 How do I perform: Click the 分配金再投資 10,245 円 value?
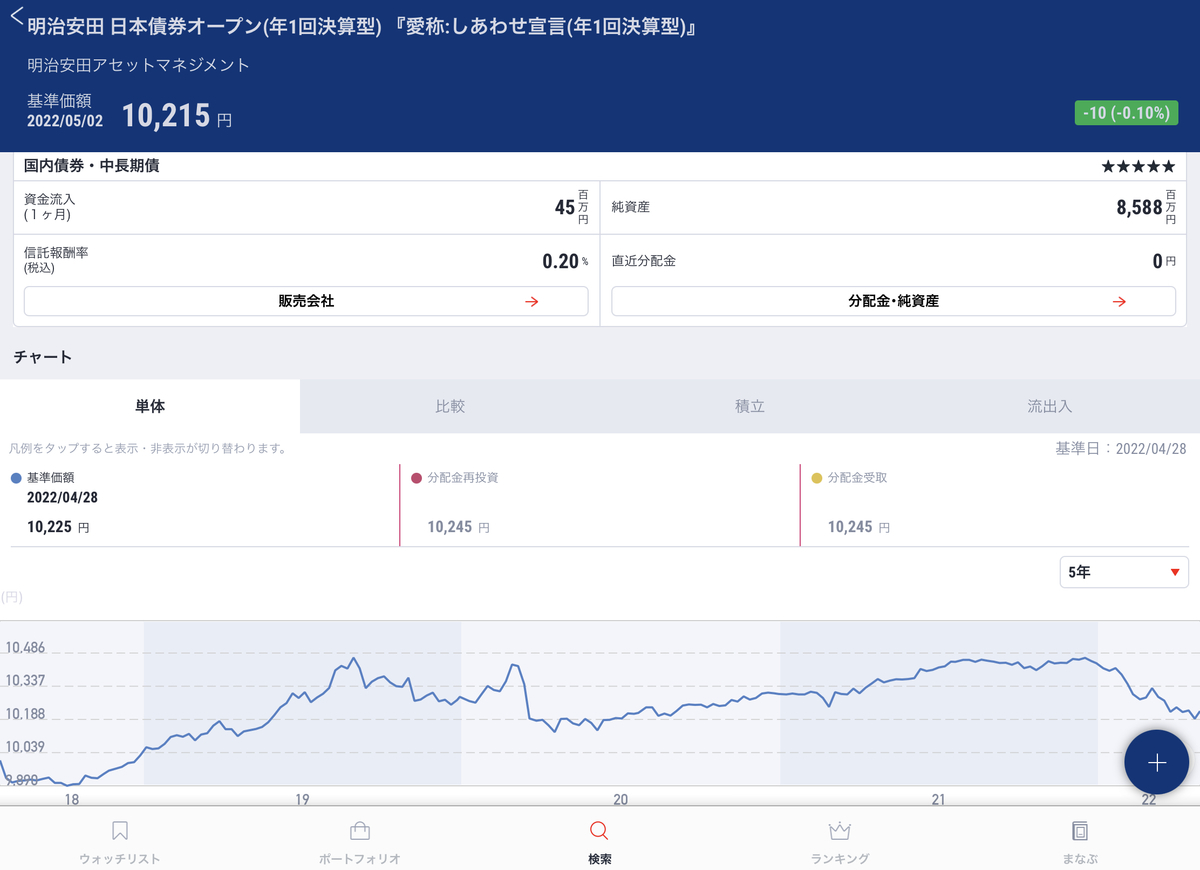(x=458, y=526)
